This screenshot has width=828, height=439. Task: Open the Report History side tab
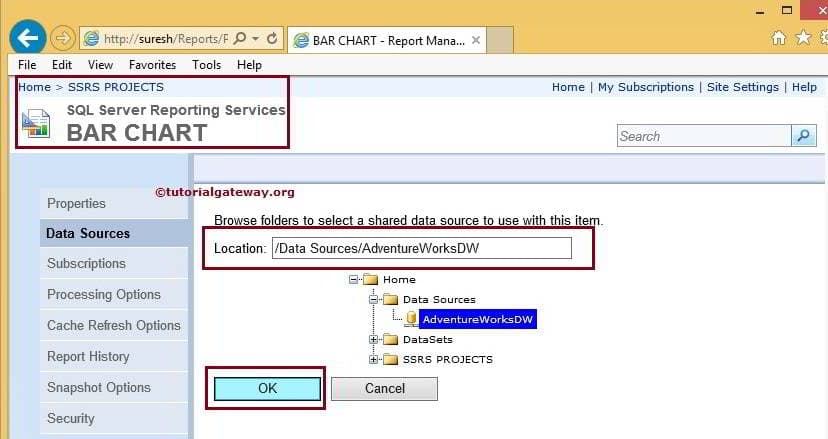(x=114, y=357)
